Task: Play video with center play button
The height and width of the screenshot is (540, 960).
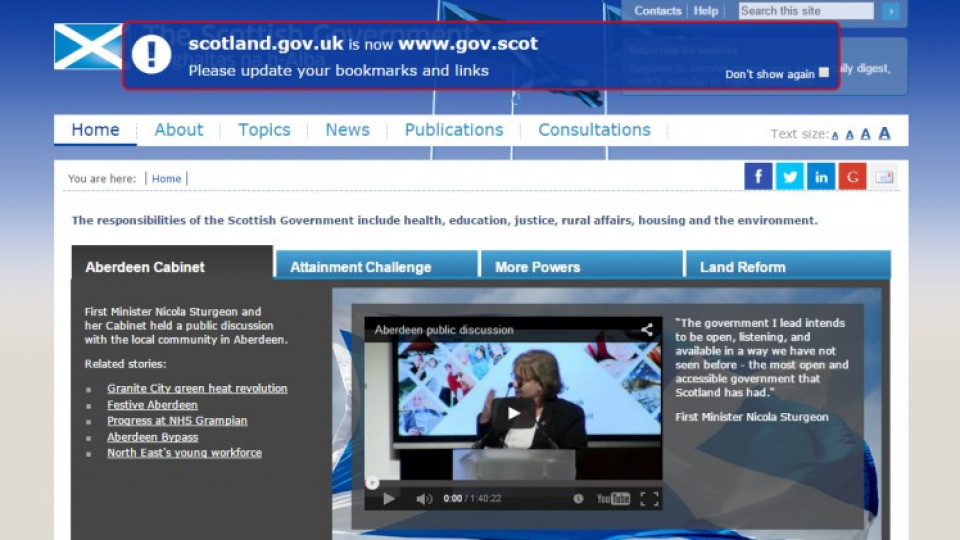Action: (513, 413)
